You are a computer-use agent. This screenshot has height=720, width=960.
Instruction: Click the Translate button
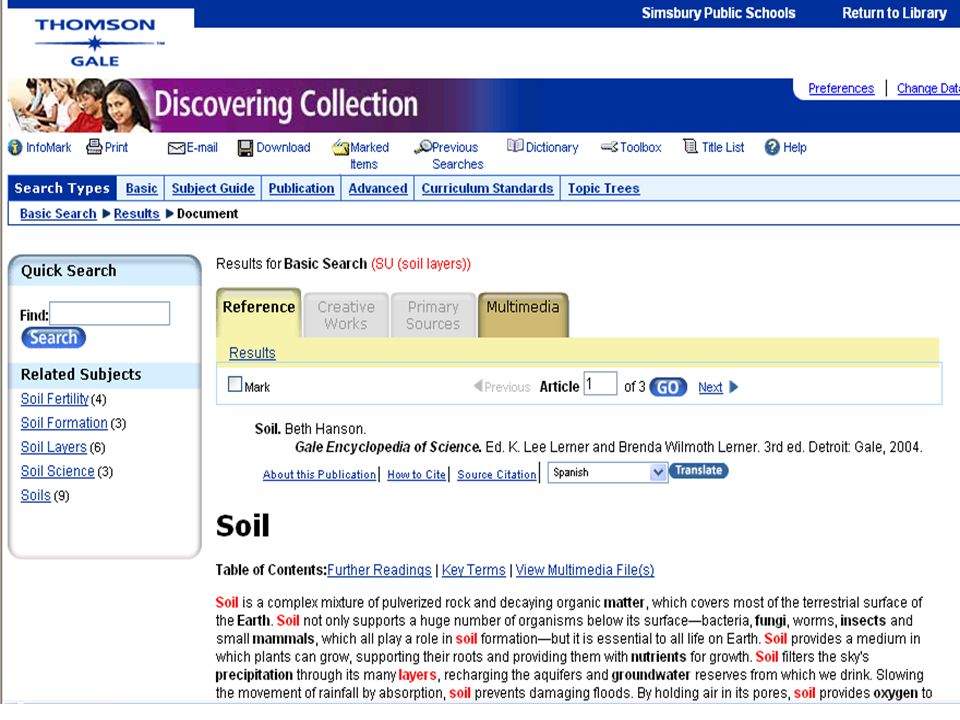pyautogui.click(x=699, y=471)
